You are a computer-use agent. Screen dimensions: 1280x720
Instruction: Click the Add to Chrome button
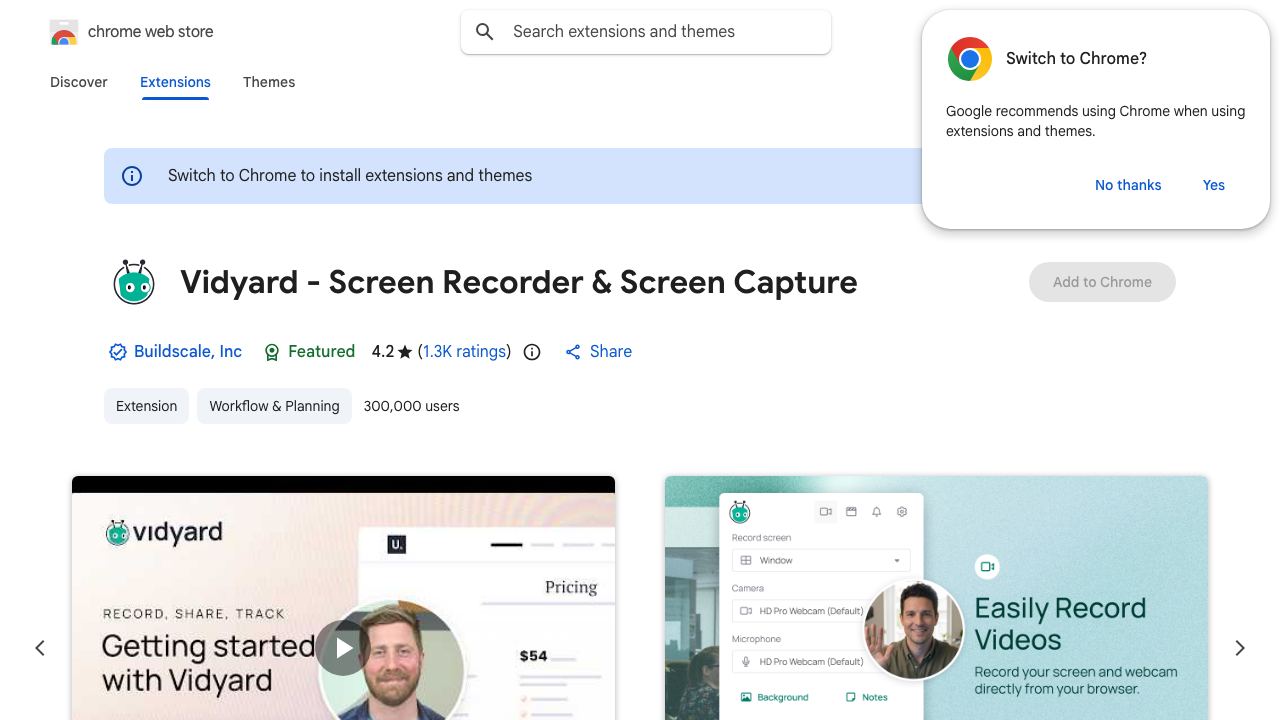1102,282
